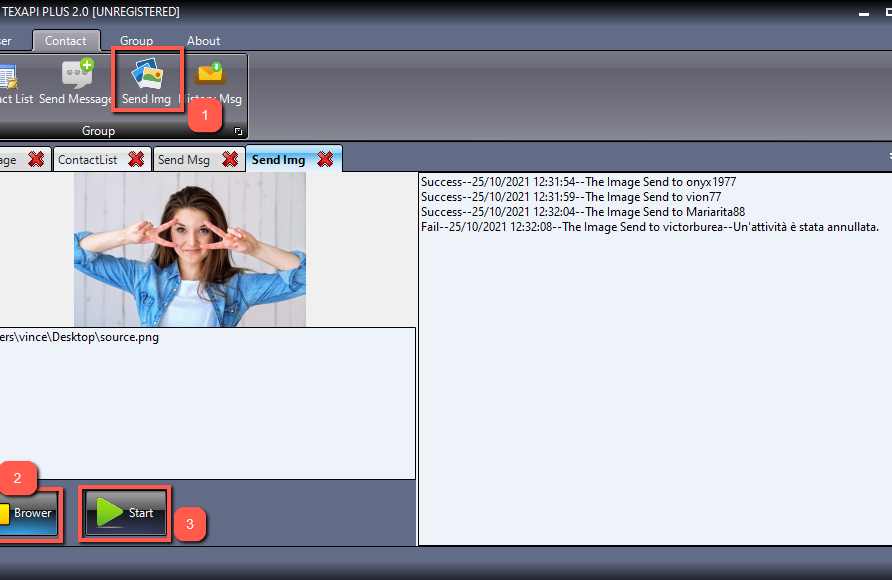Open the Send Img ribbon tool

pos(147,80)
